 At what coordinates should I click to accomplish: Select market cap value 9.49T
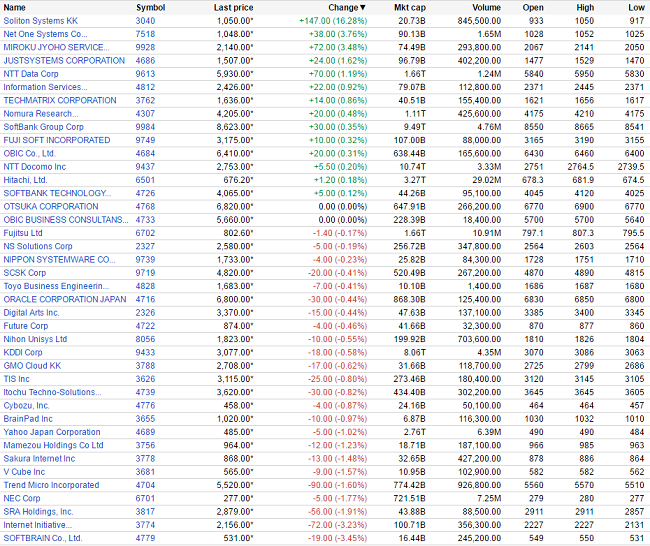[x=413, y=127]
